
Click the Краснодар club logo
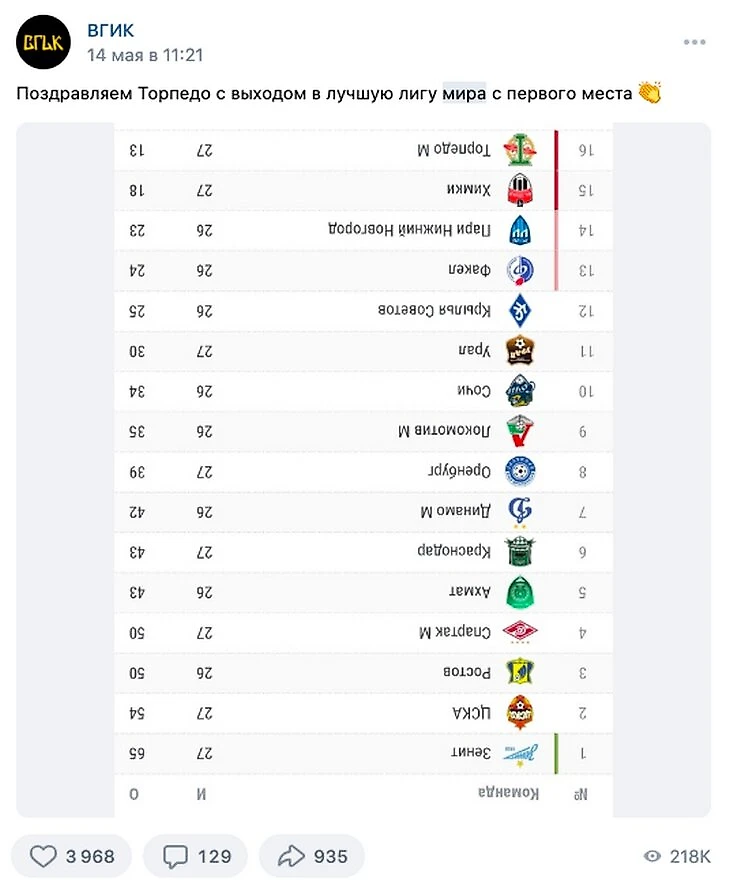520,551
